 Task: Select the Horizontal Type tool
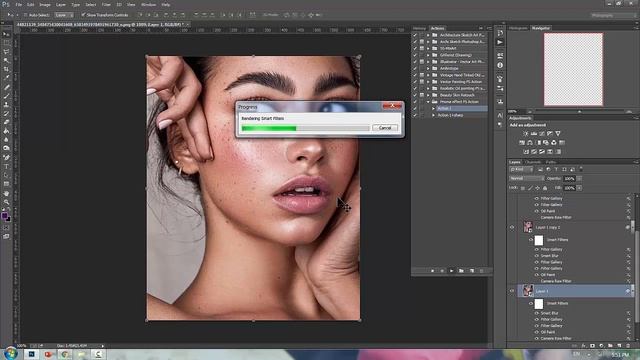6,166
